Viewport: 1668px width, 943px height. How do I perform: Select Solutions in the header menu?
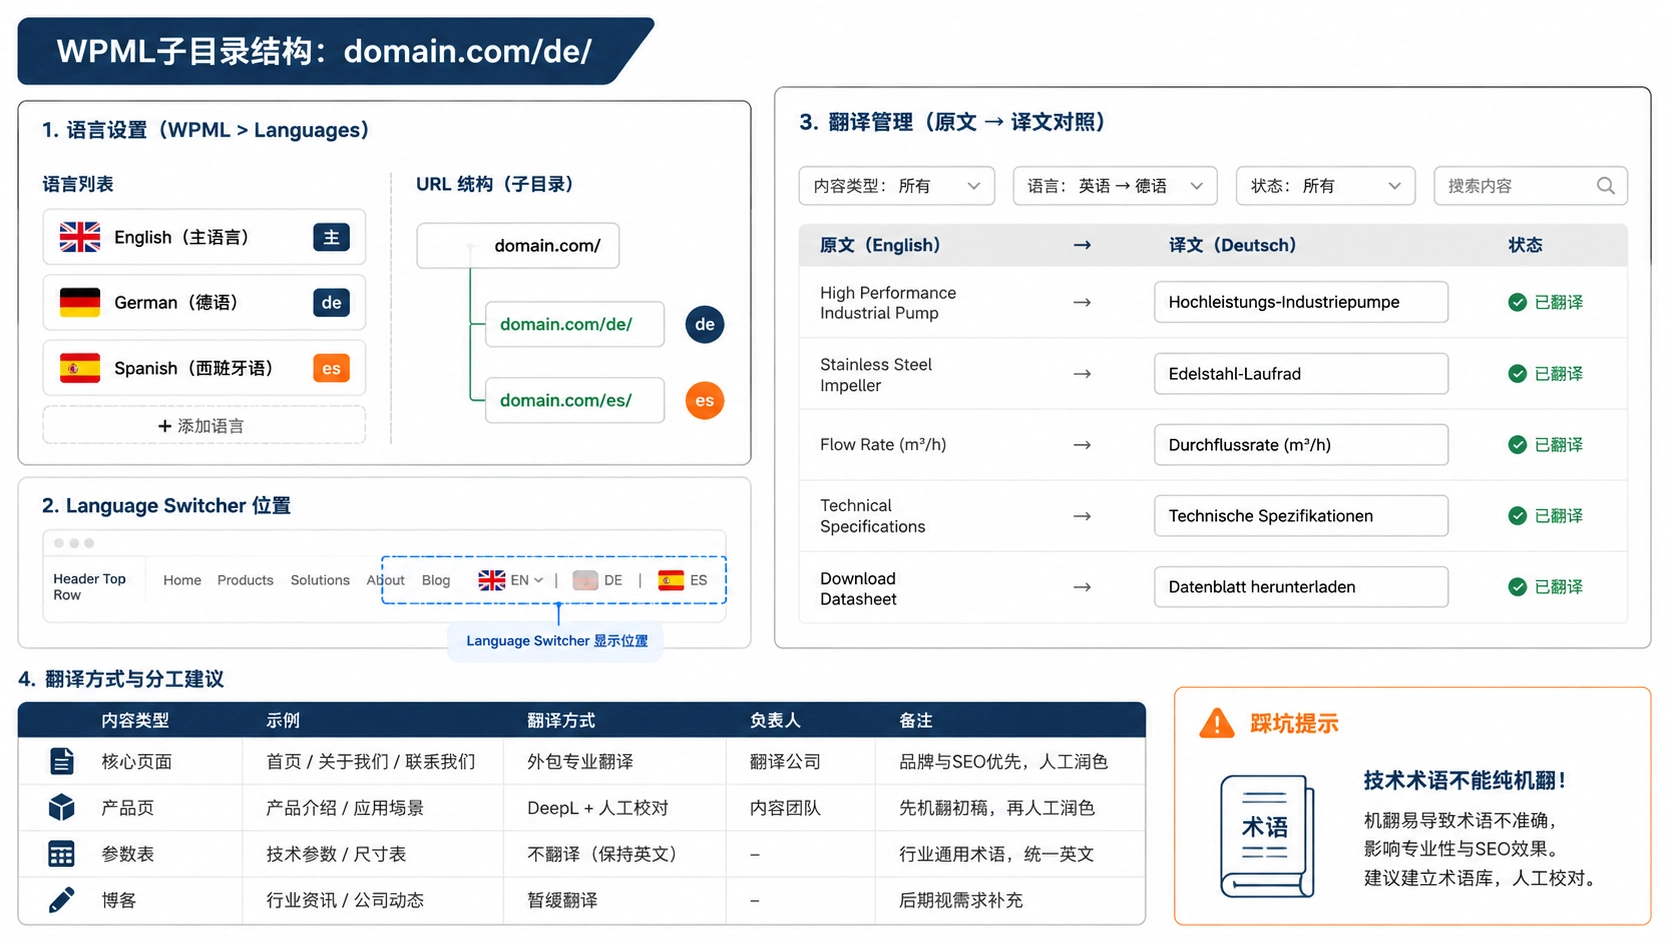(320, 580)
